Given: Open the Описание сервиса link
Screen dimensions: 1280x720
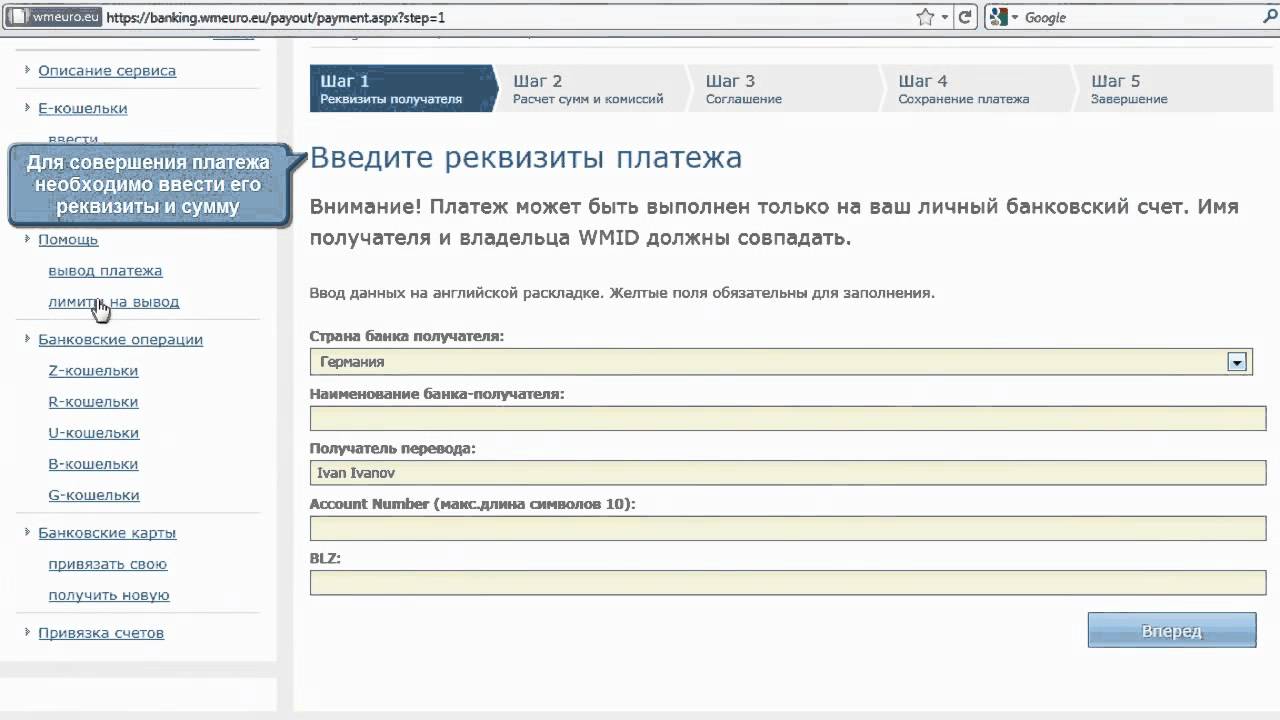Looking at the screenshot, I should click(107, 71).
